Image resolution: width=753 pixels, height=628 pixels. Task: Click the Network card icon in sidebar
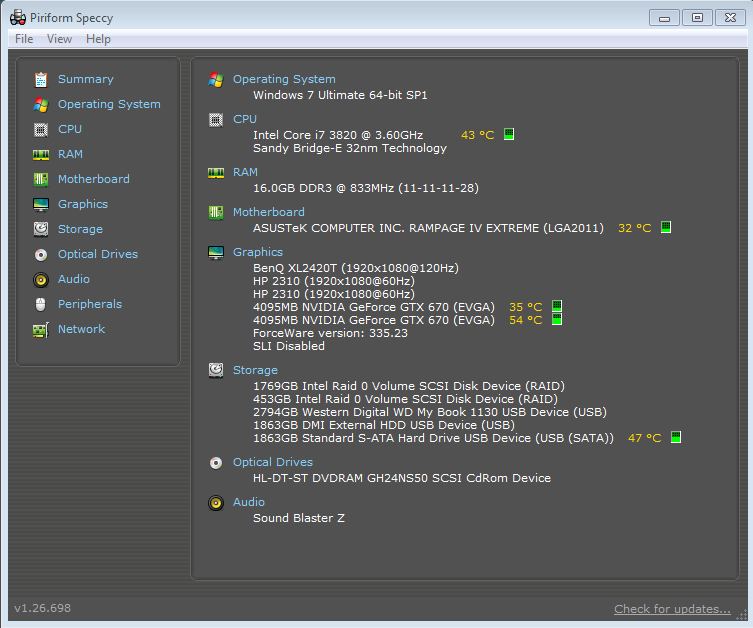click(41, 330)
